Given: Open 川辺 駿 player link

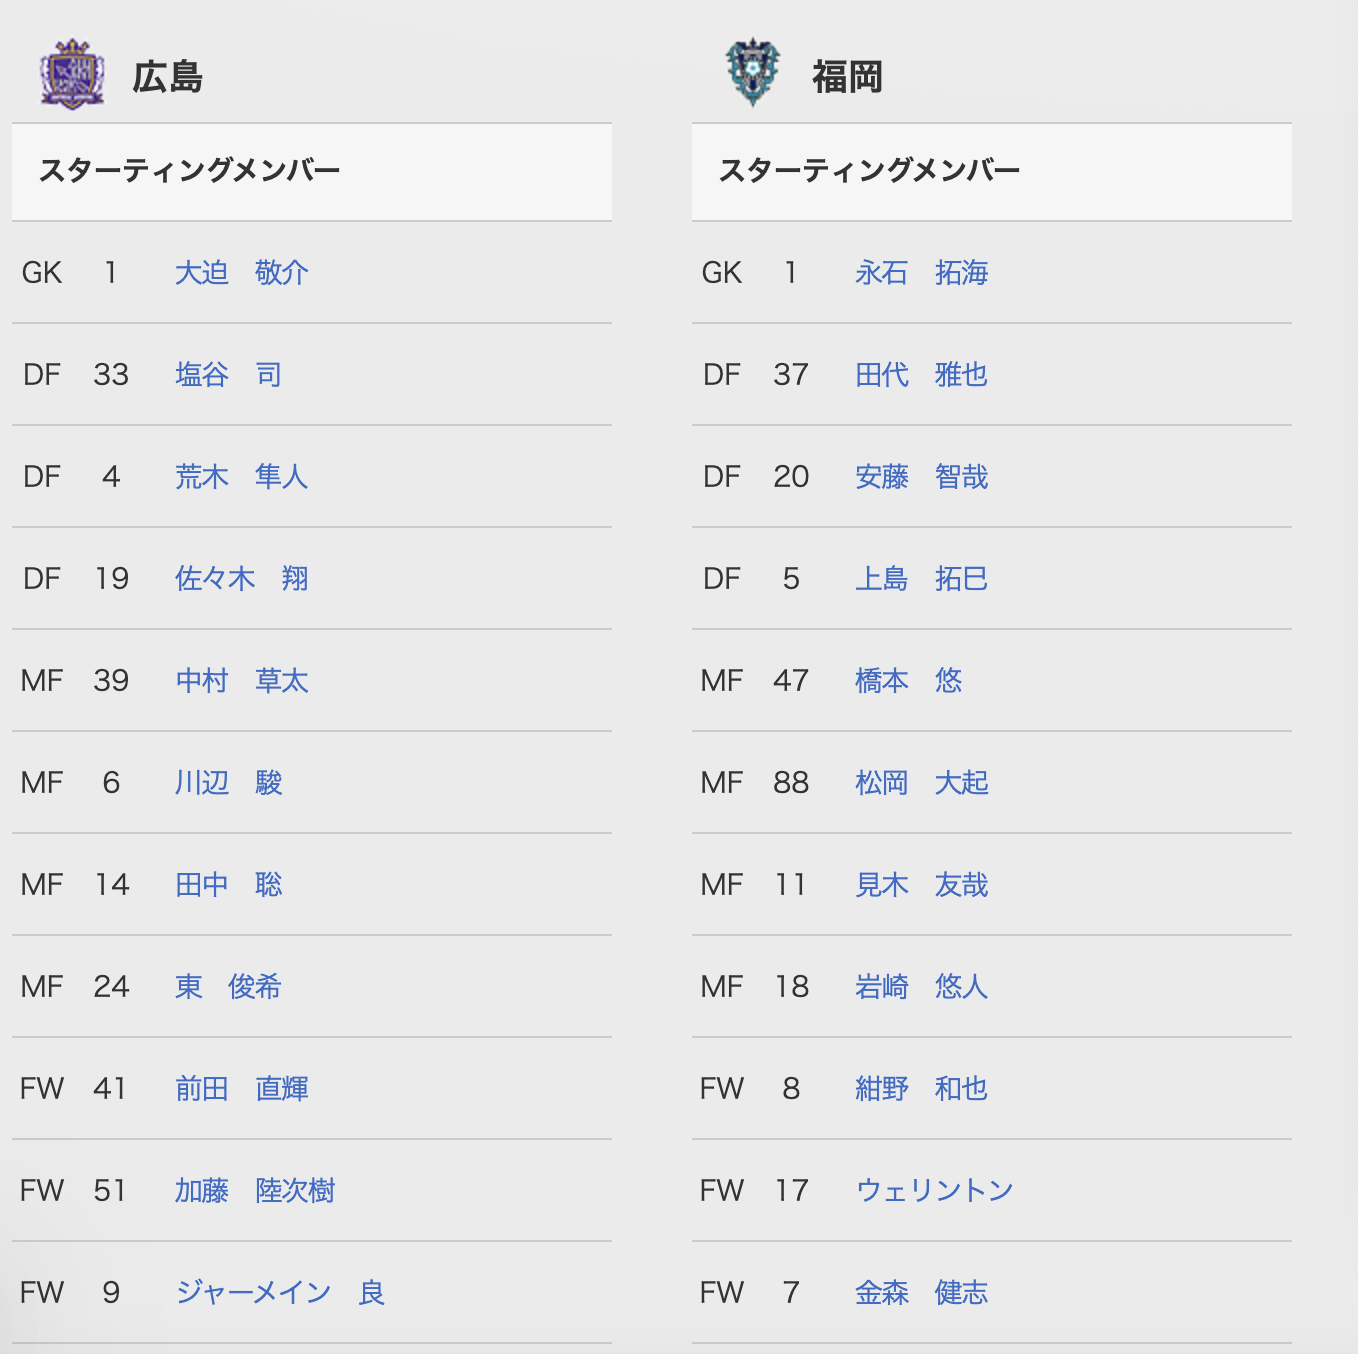Looking at the screenshot, I should (x=228, y=782).
